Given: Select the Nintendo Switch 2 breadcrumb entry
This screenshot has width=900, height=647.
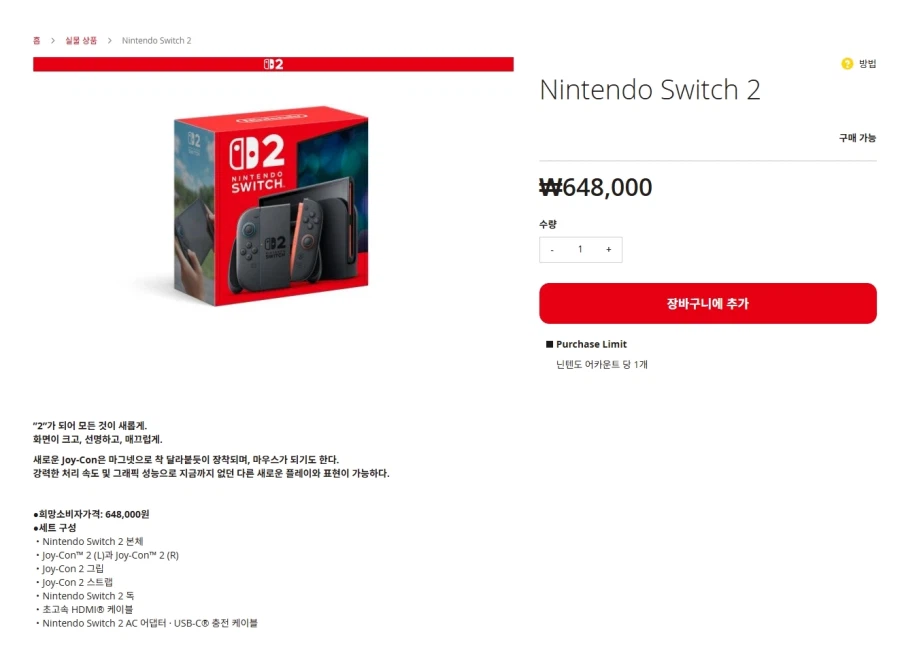Looking at the screenshot, I should point(156,40).
